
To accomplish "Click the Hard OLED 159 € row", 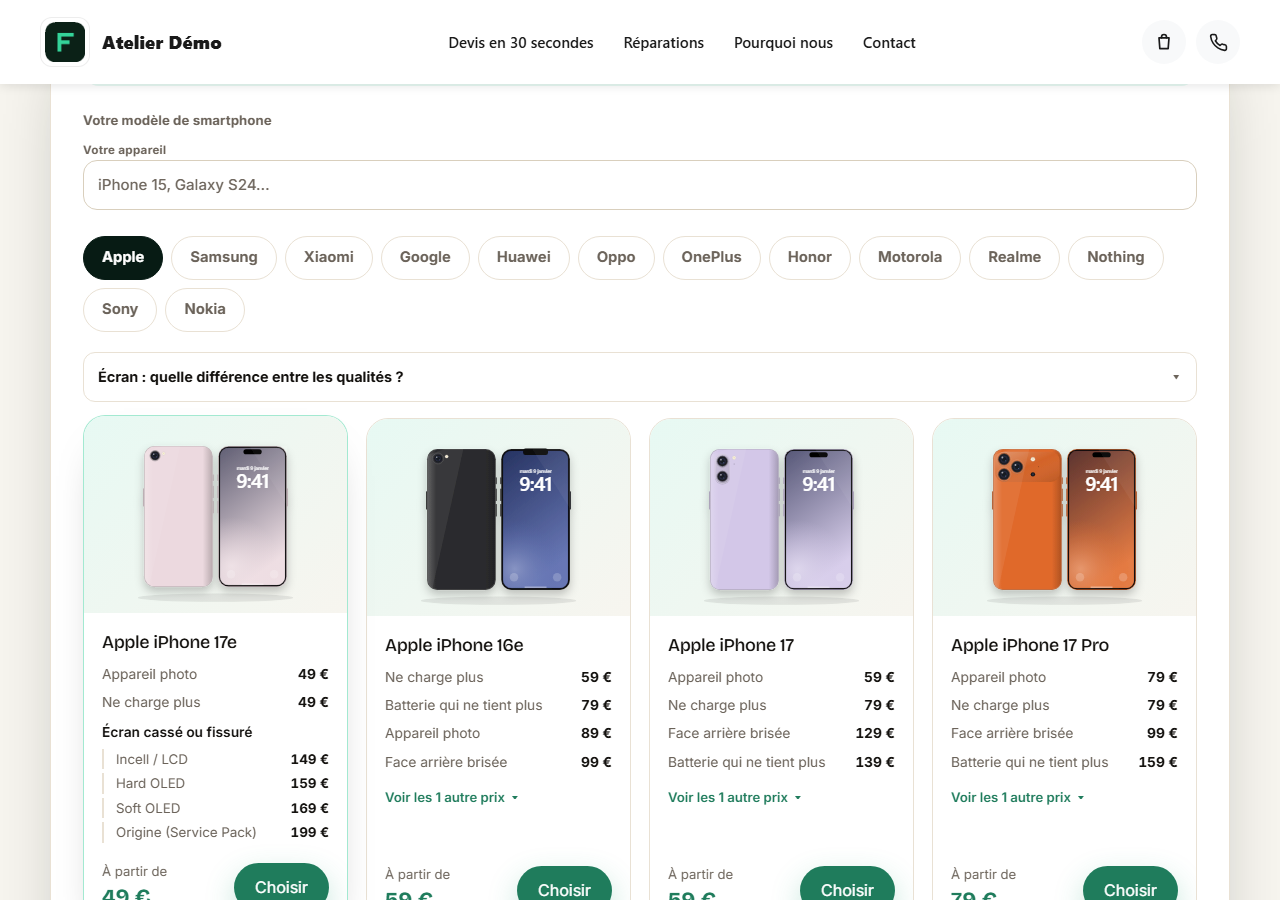I will 215,783.
